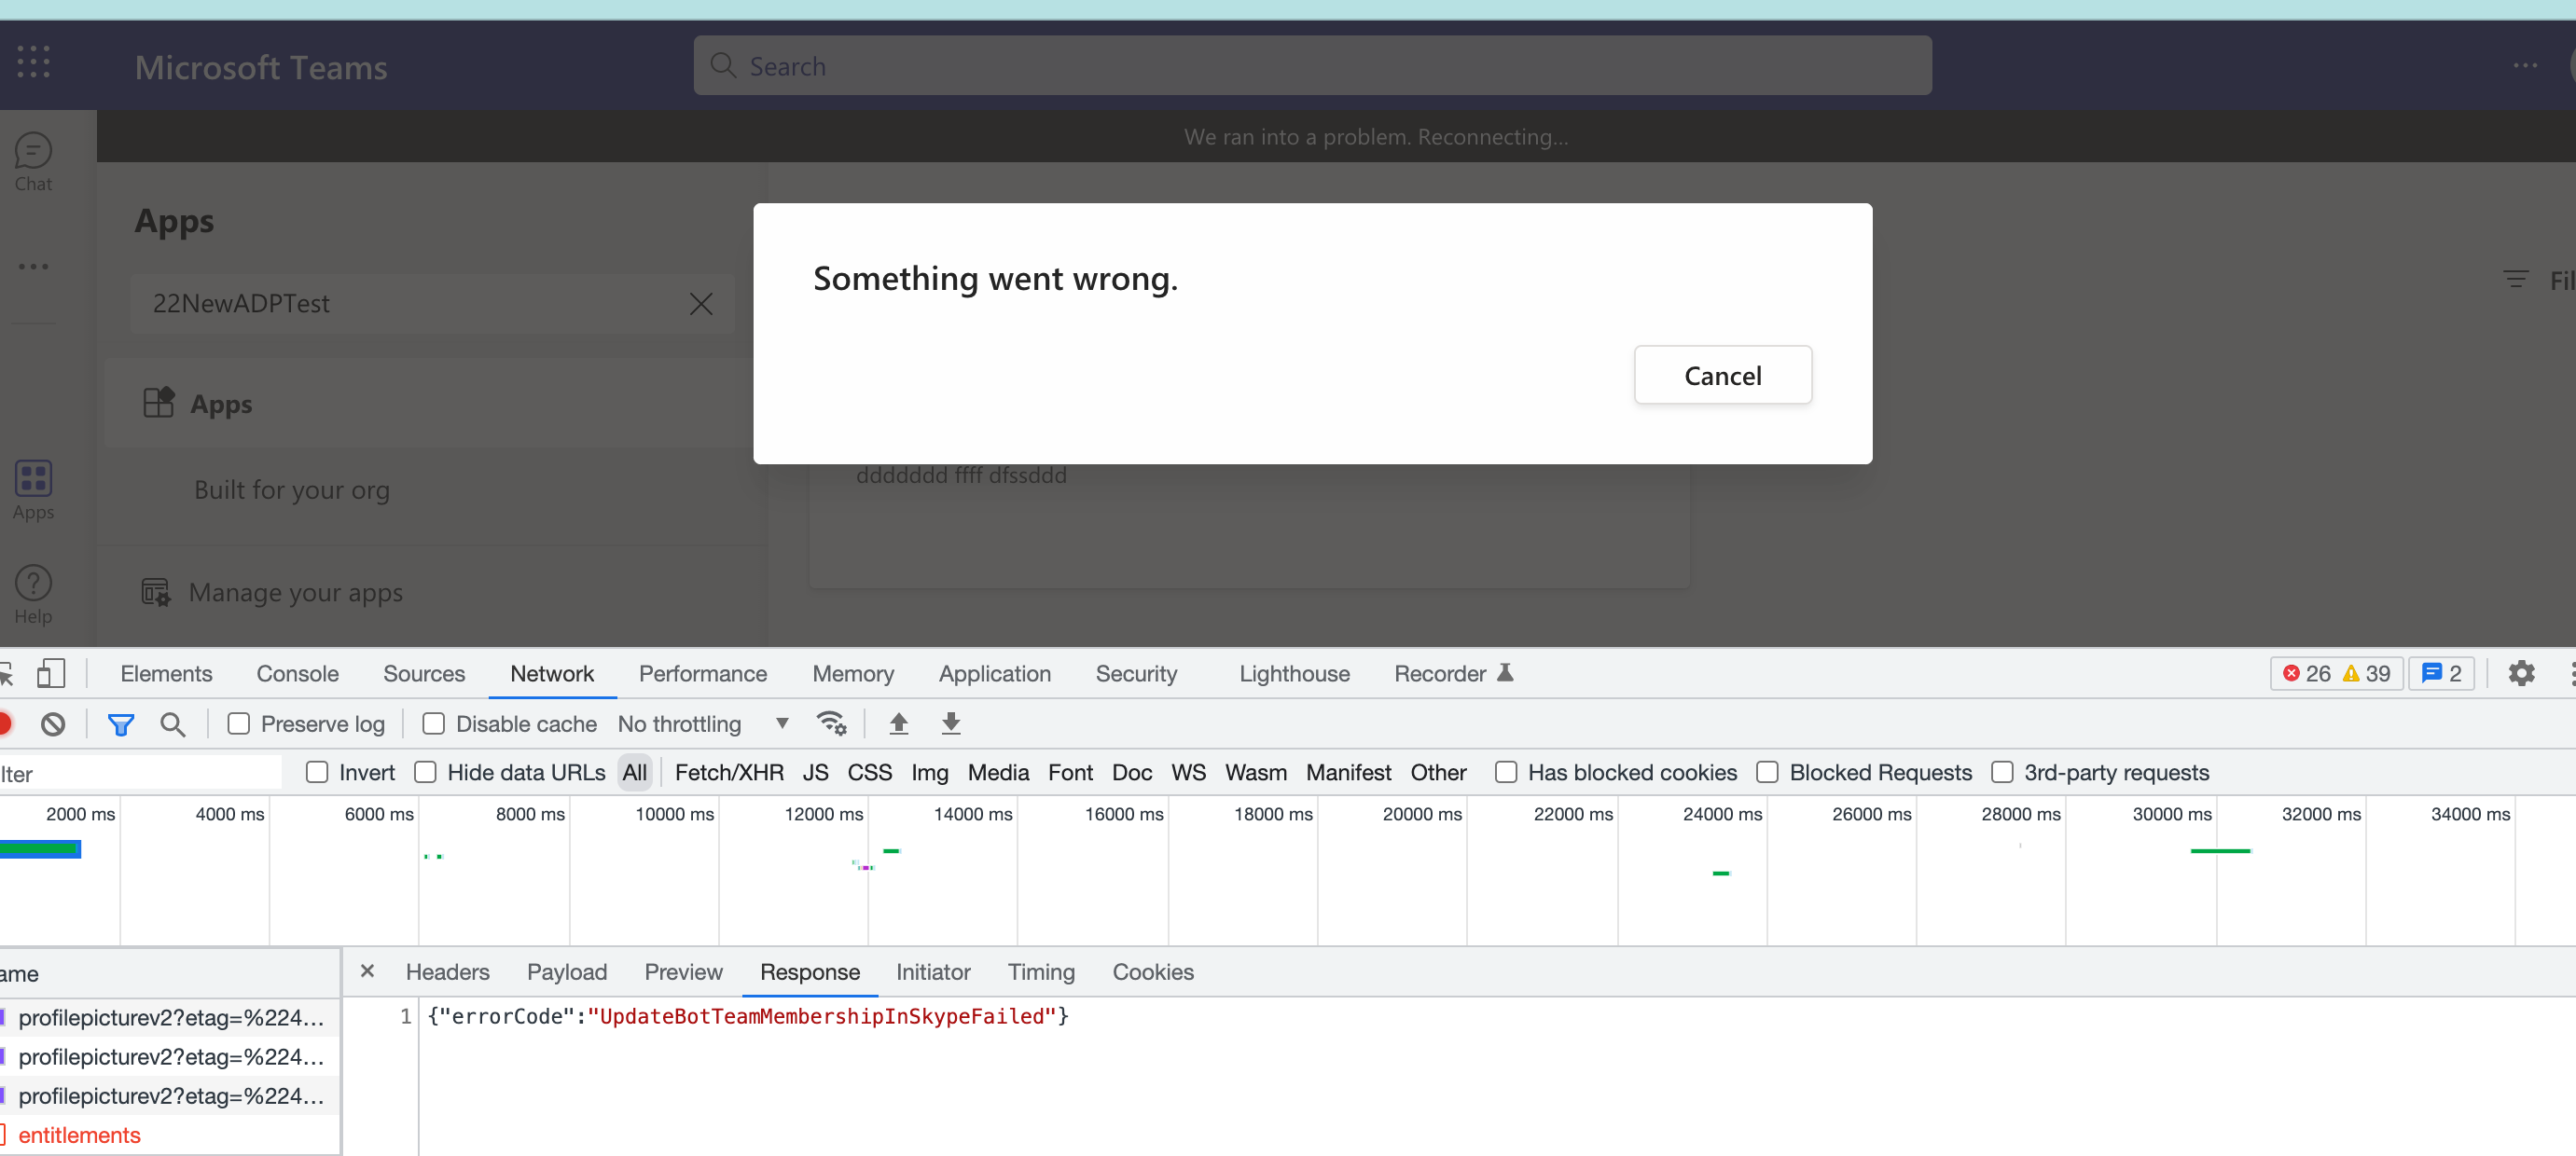2576x1156 pixels.
Task: Switch to the Console panel
Action: click(297, 673)
